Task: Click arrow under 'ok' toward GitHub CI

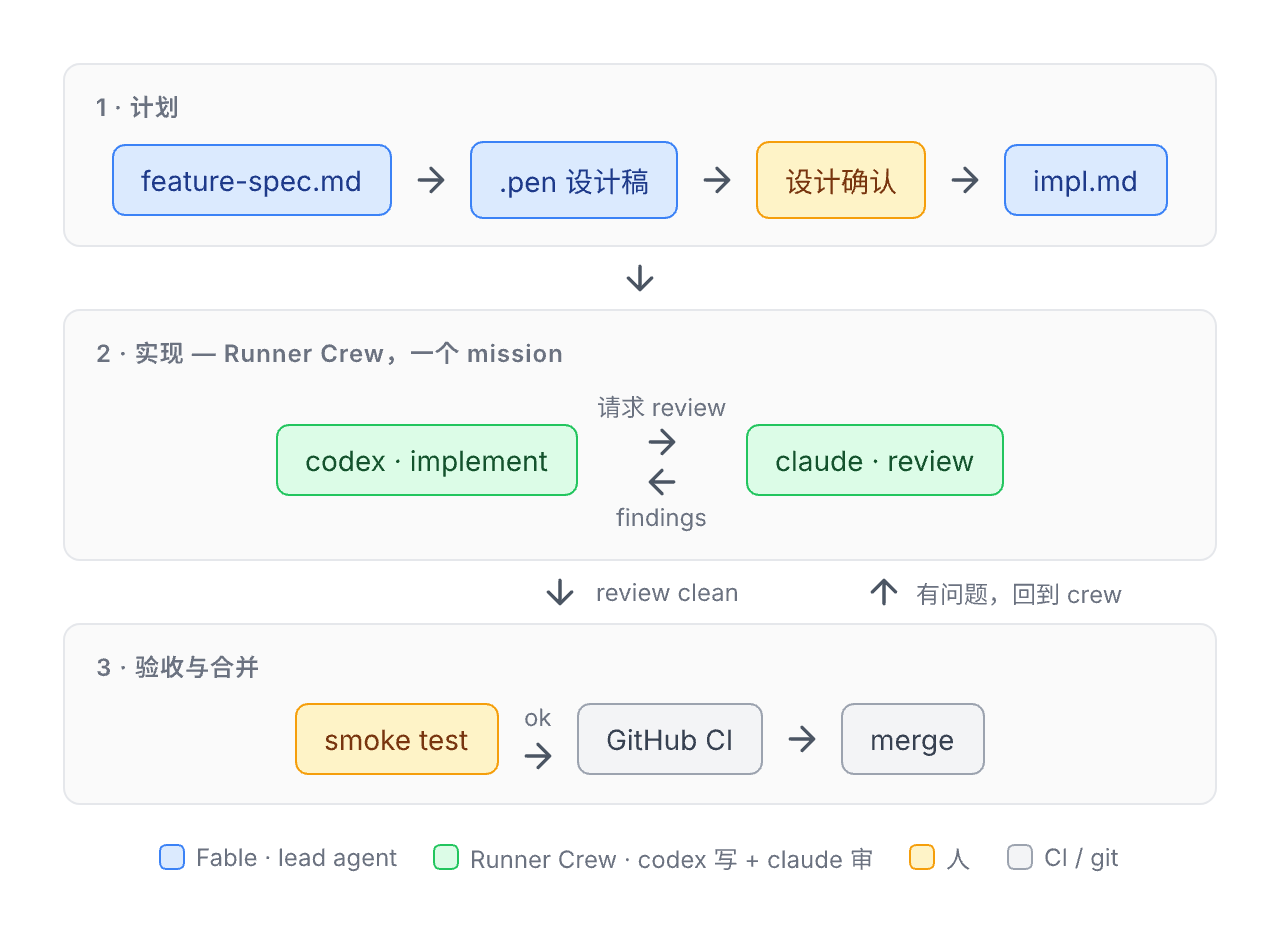Action: [x=538, y=755]
